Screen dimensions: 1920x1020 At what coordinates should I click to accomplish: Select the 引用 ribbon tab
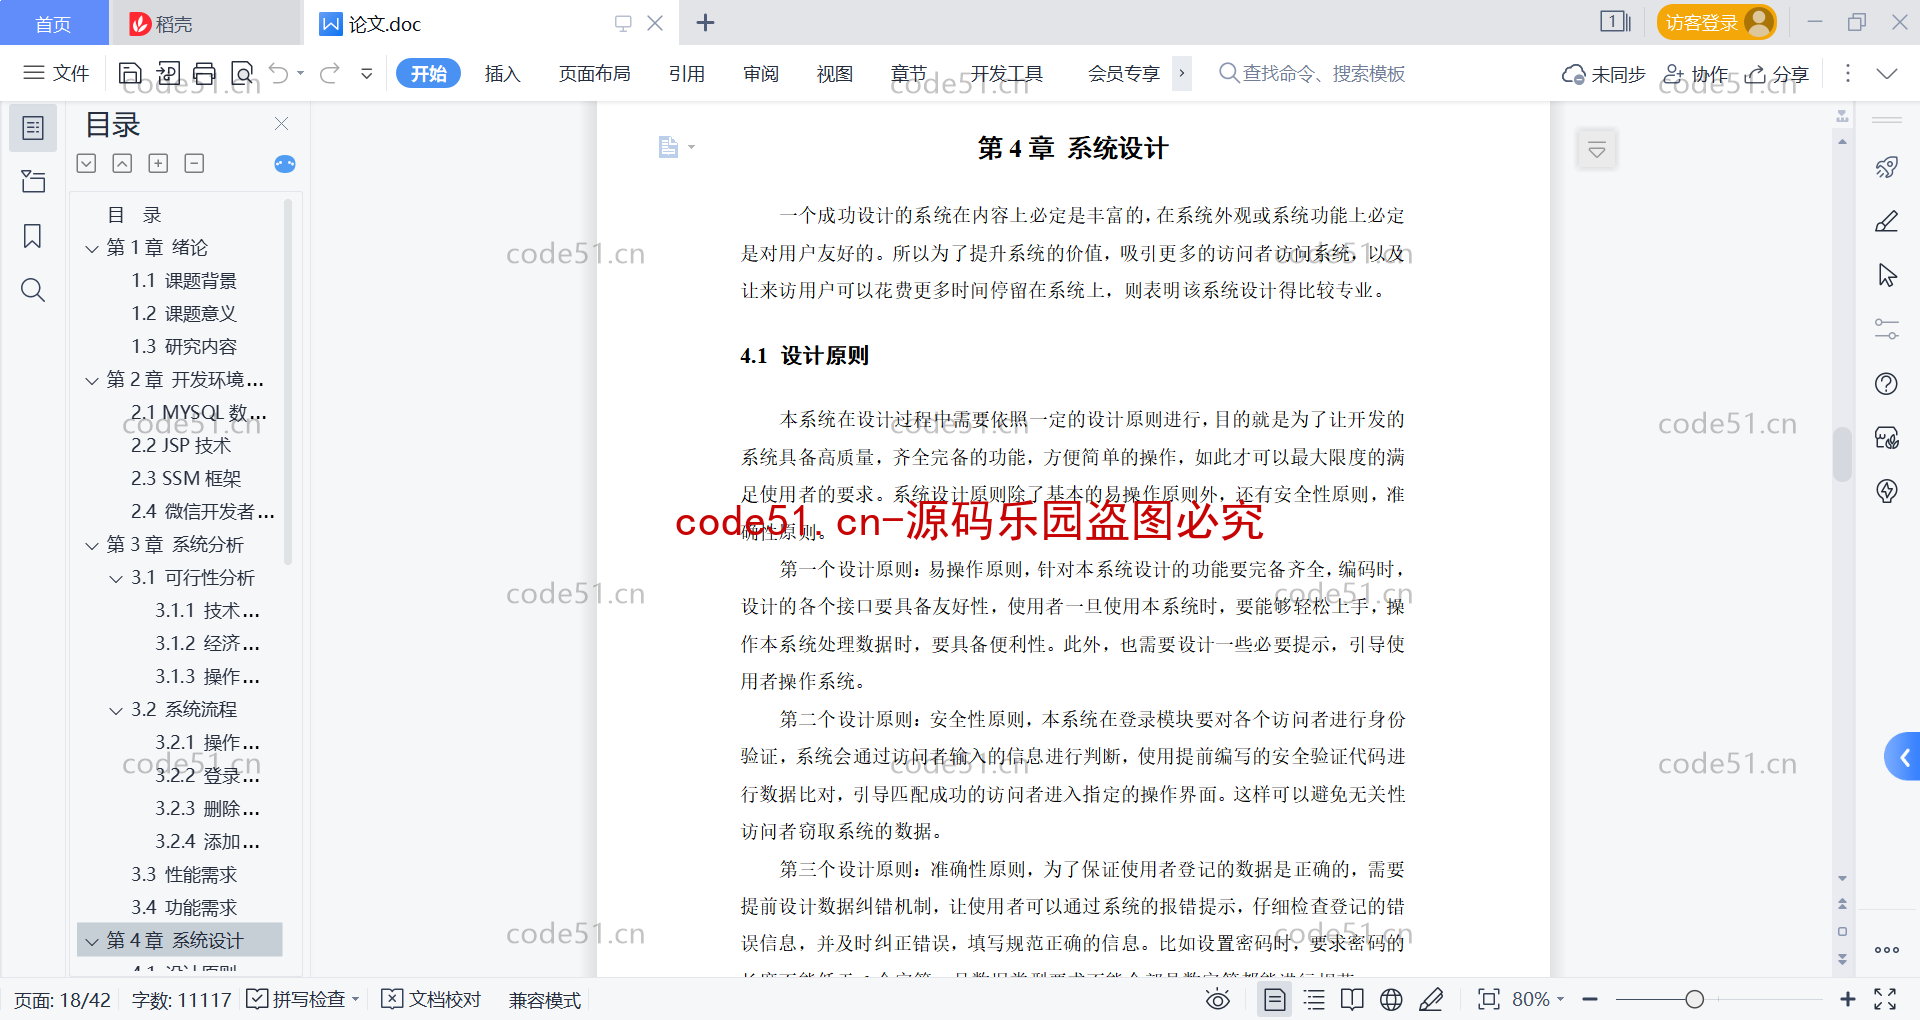(x=687, y=73)
